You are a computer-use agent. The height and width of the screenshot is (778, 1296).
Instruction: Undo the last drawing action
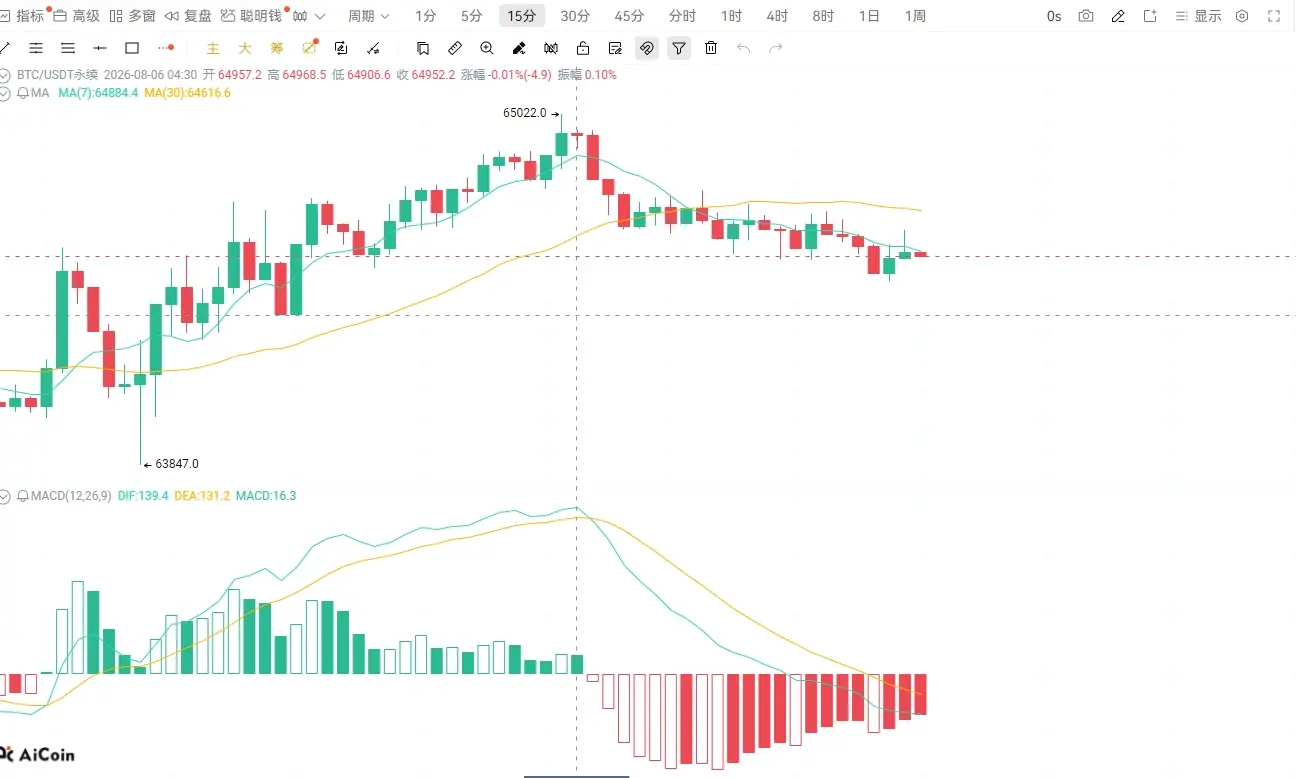[x=743, y=48]
